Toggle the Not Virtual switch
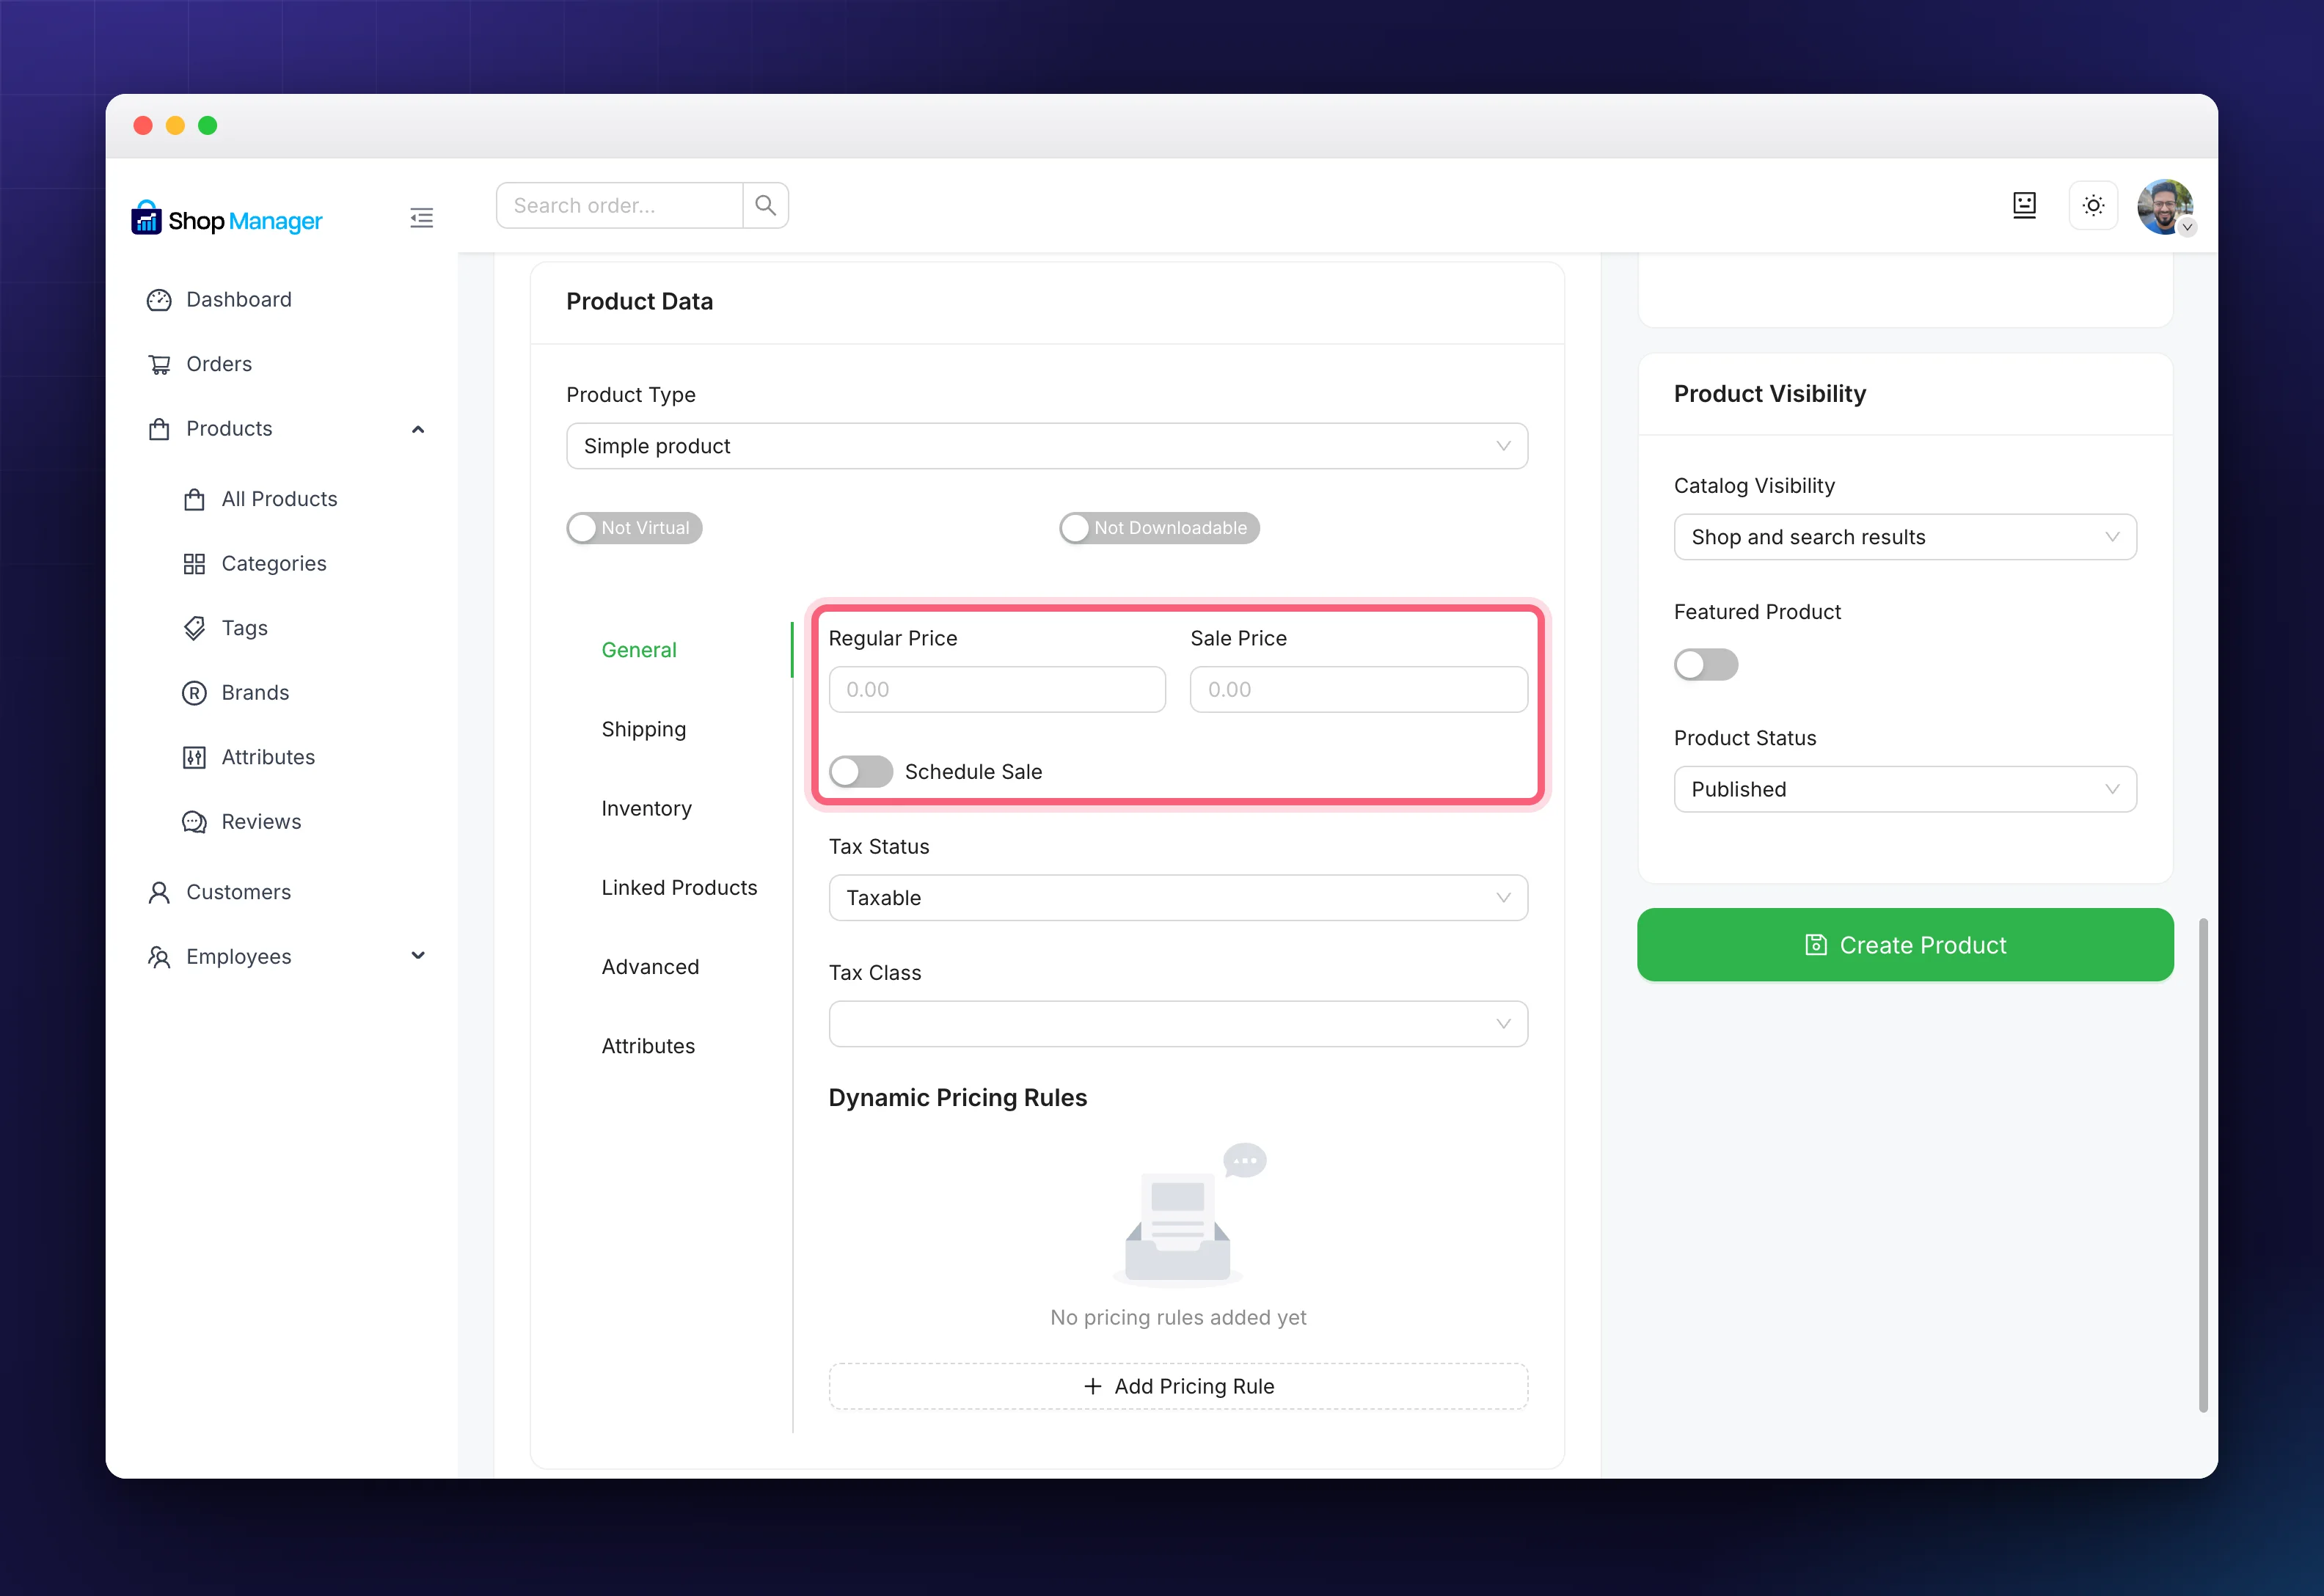This screenshot has width=2324, height=1596. point(634,528)
